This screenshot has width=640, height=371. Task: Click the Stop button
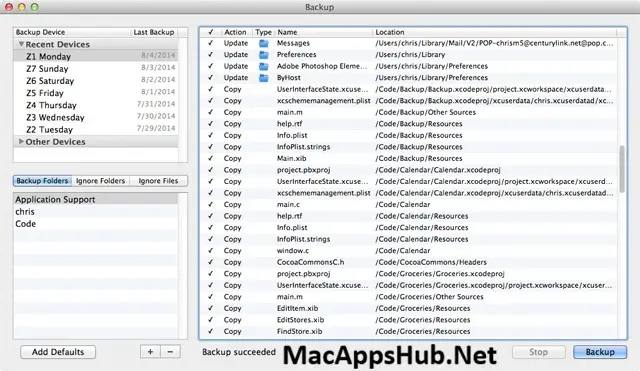[539, 352]
